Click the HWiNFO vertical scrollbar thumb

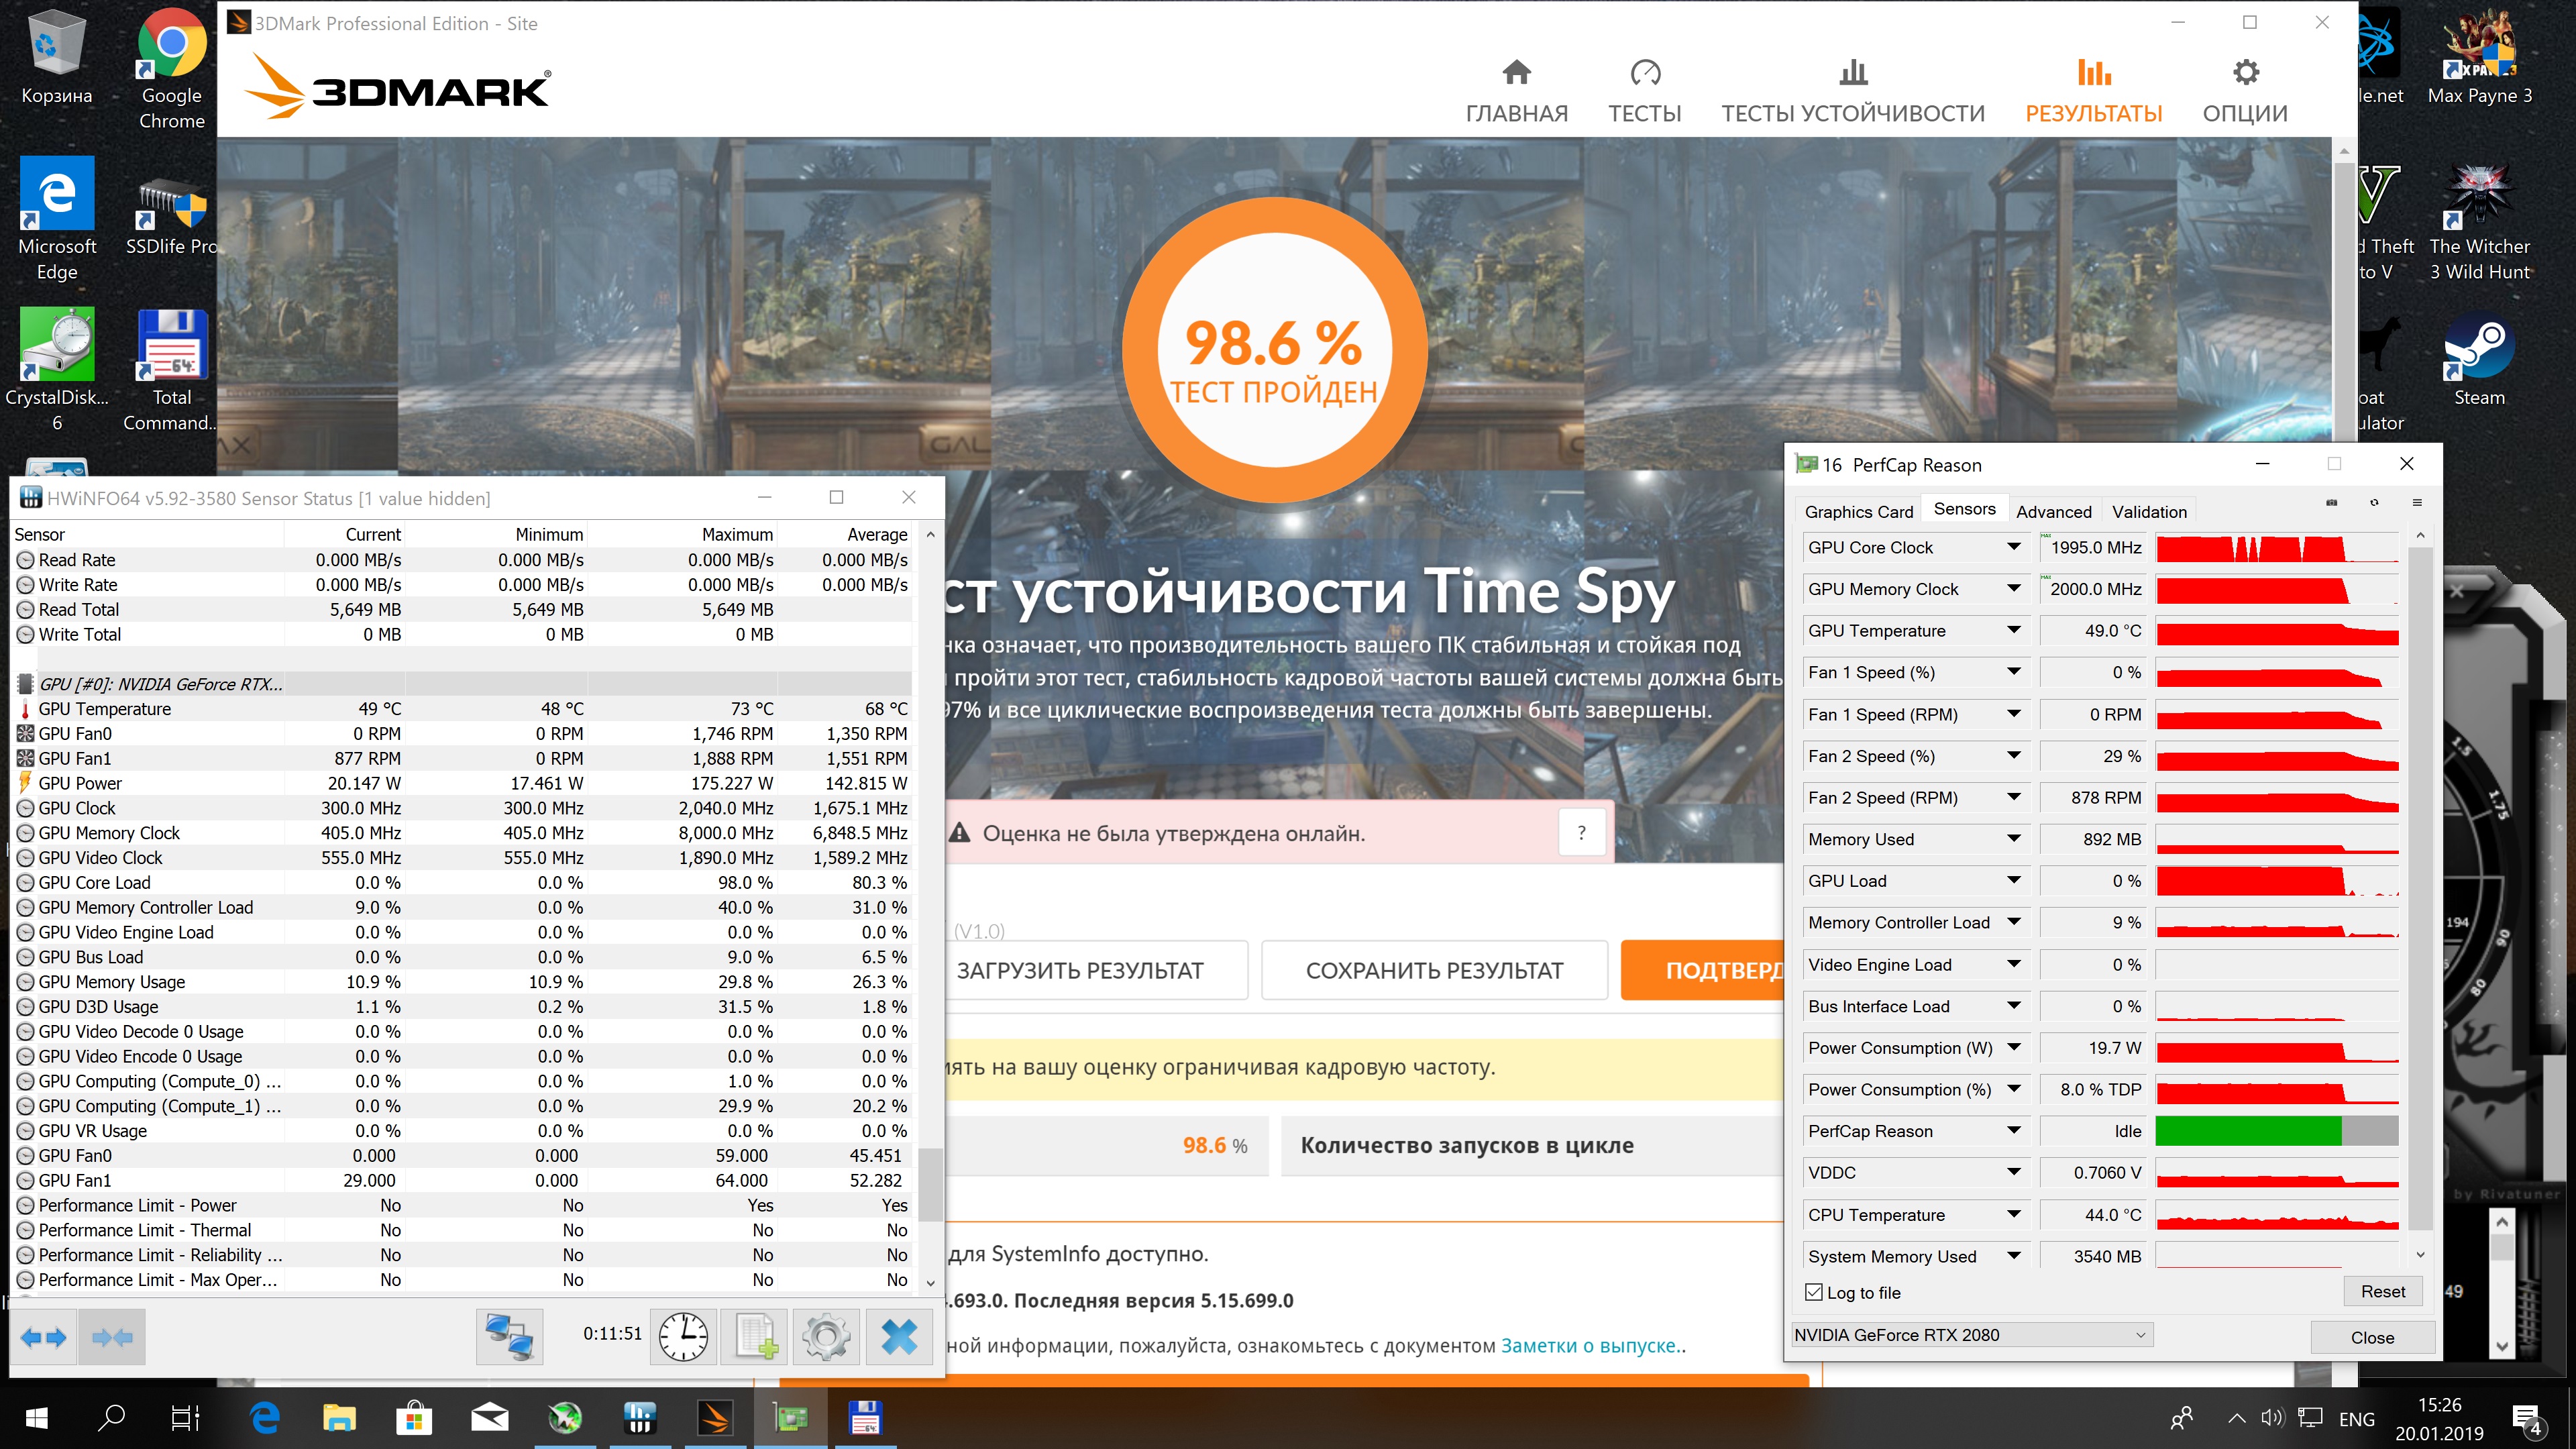[x=930, y=1185]
